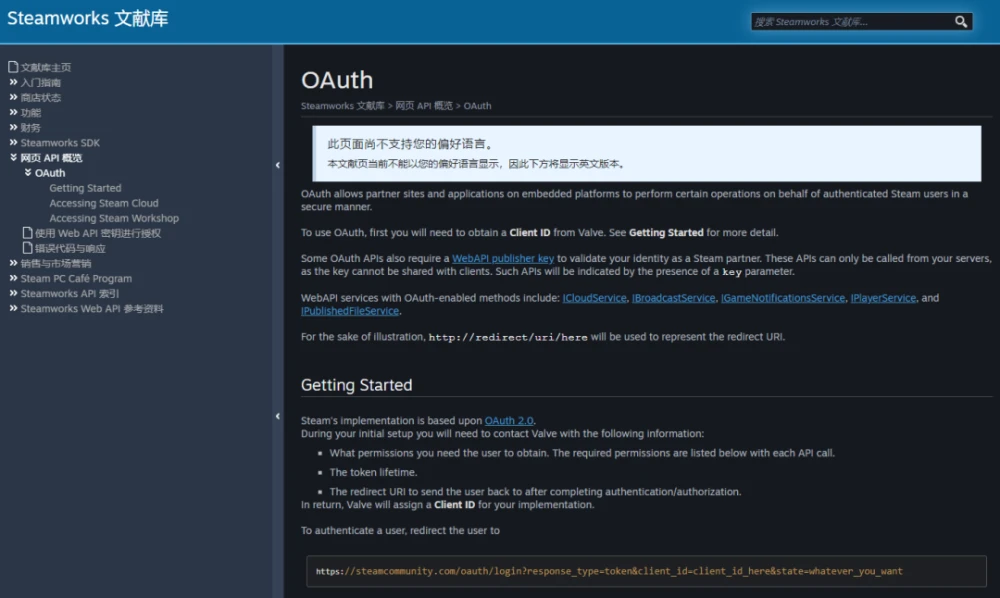
Task: Expand the Steamworks SDK section
Action: (13, 143)
